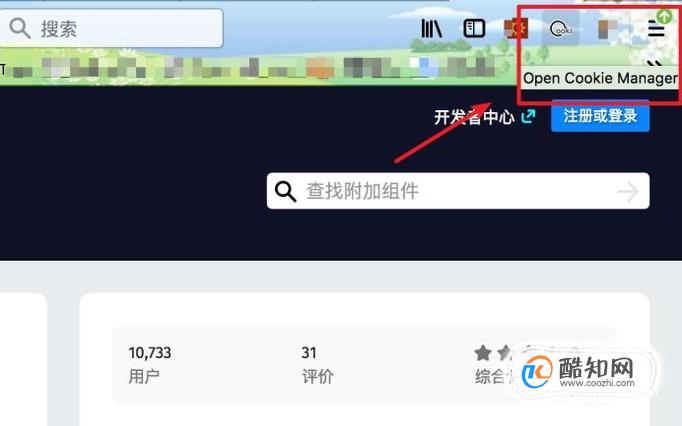Focus the 搜索 browser search field
This screenshot has width=682, height=426.
coord(111,29)
